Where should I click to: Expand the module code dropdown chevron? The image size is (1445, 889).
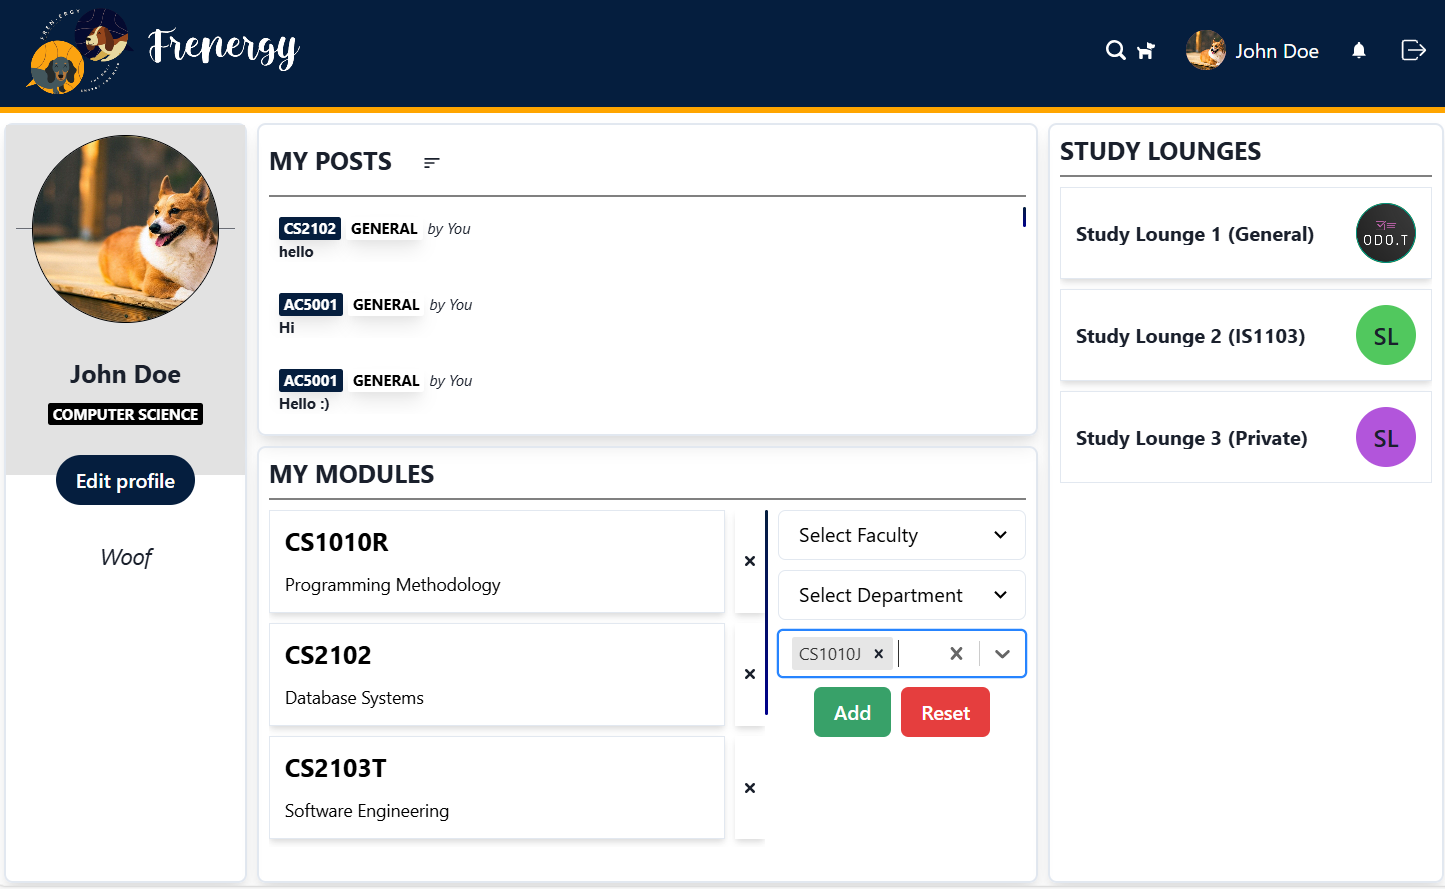coord(1002,653)
